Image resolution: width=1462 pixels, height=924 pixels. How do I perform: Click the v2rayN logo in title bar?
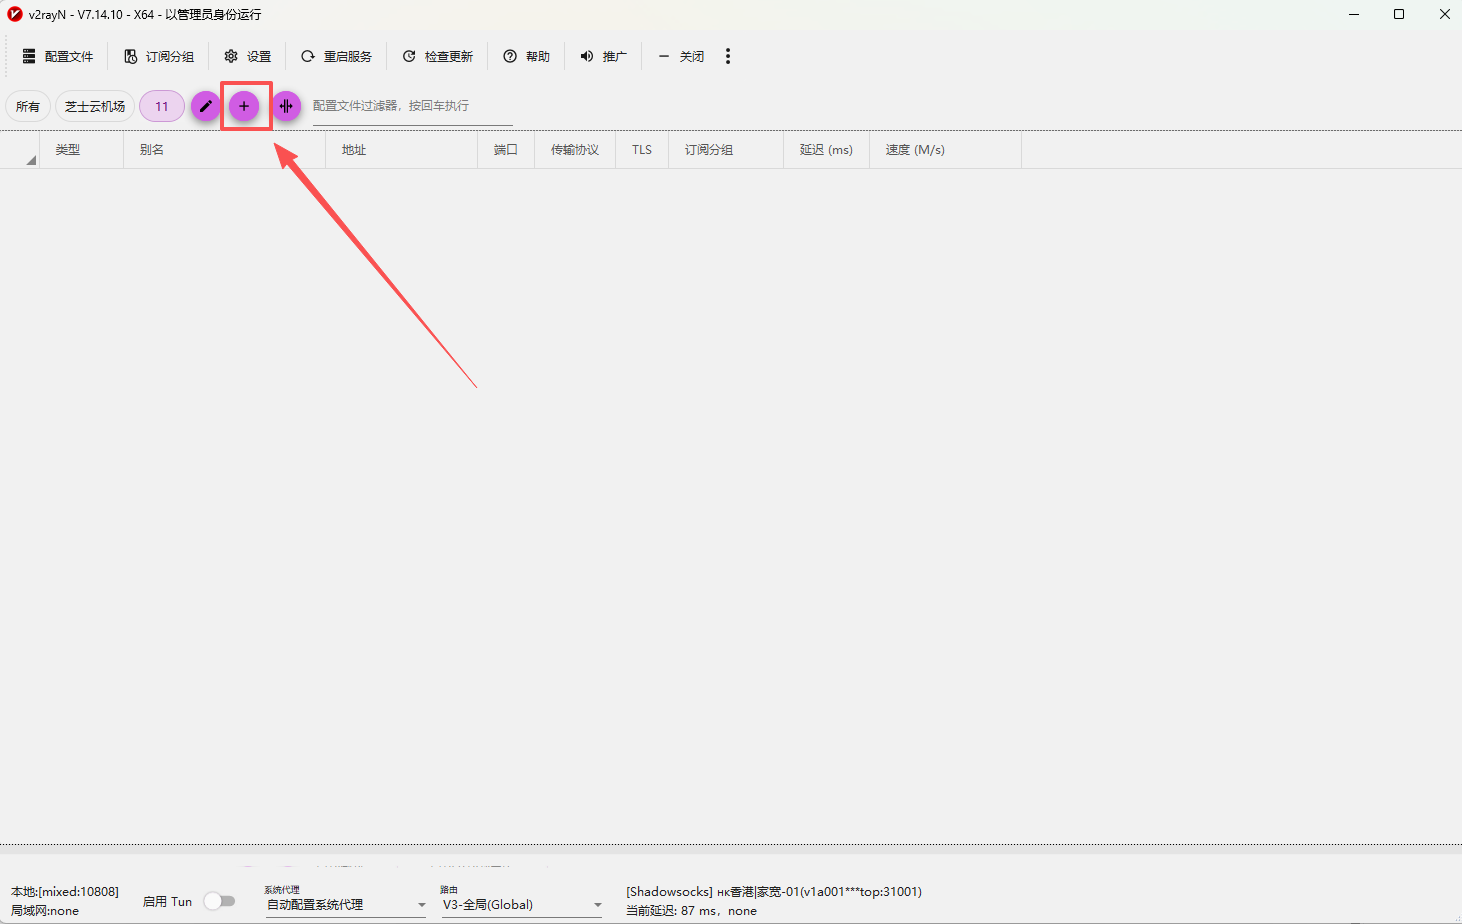point(15,14)
